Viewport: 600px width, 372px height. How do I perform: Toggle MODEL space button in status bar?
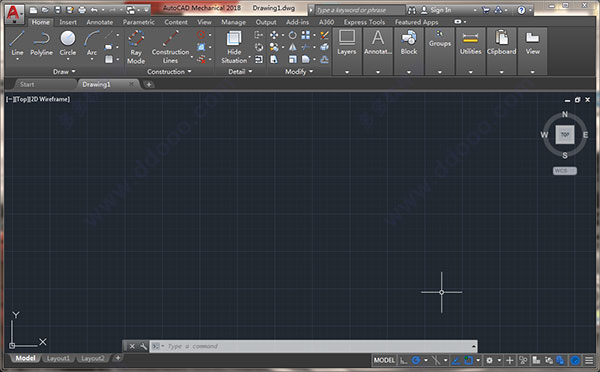384,360
